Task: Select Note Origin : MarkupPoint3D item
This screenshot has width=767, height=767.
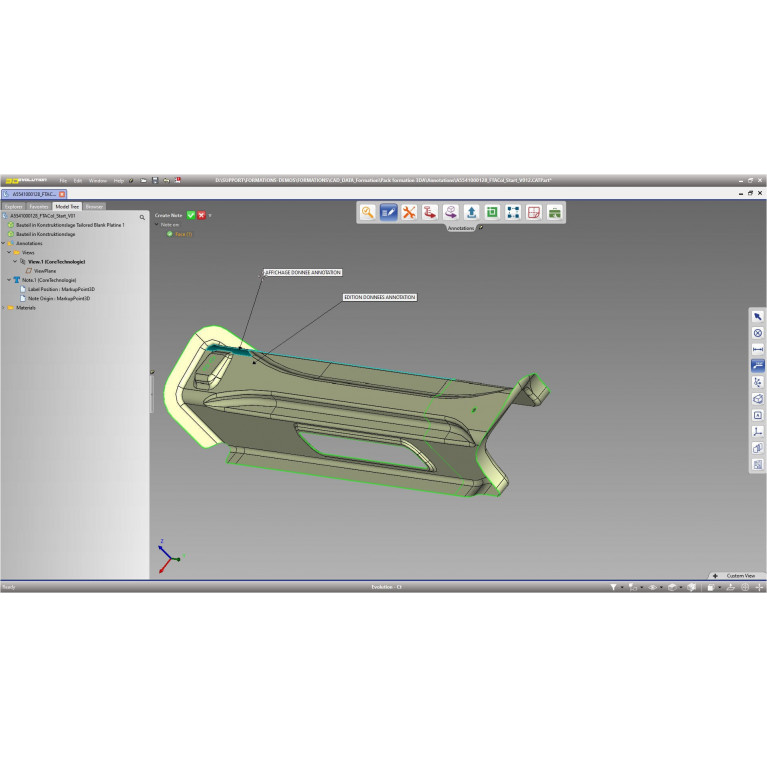Action: [x=59, y=298]
